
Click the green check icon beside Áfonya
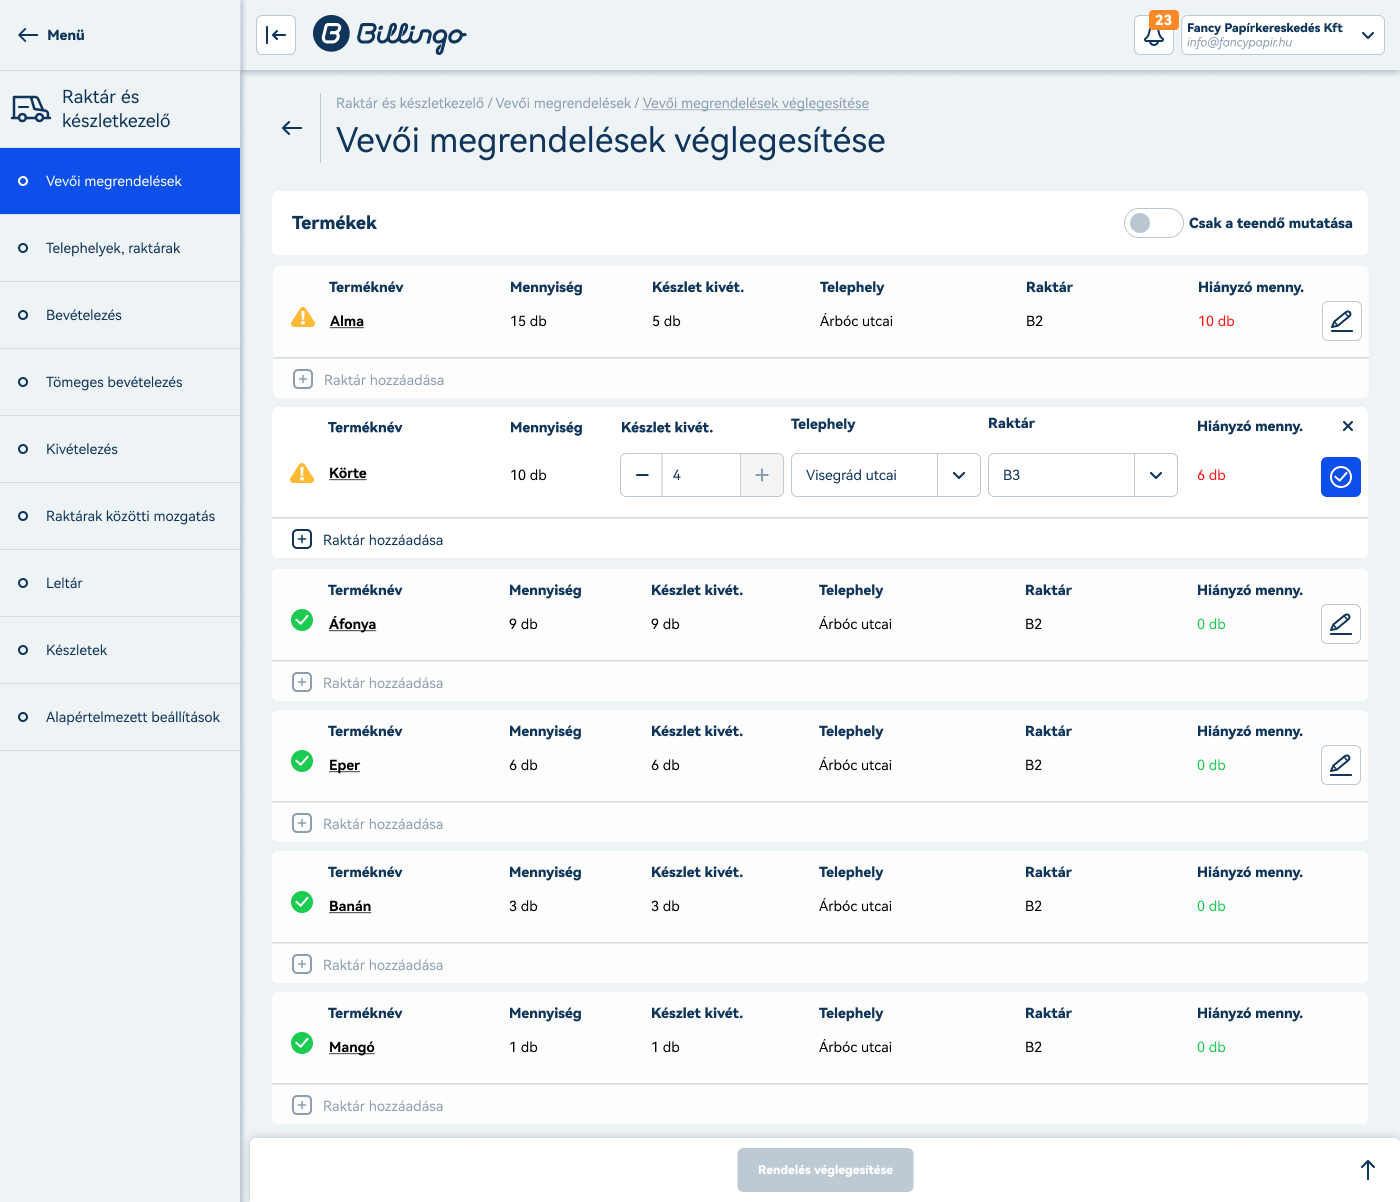tap(302, 620)
